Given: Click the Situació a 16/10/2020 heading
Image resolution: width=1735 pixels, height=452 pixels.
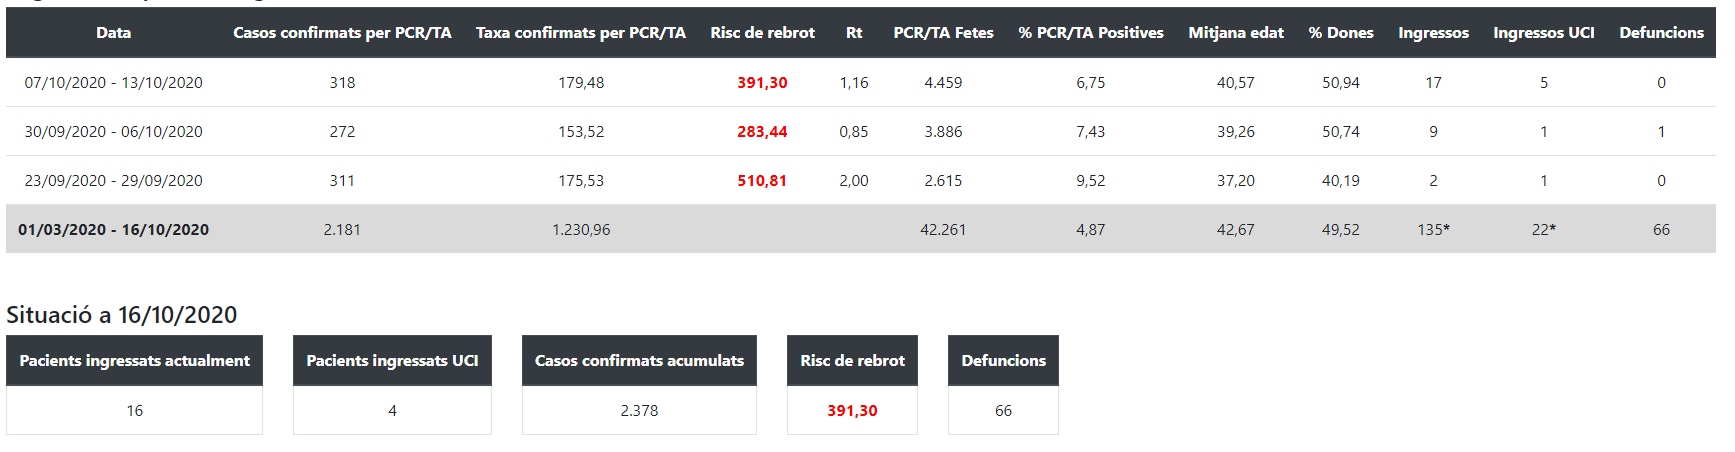Looking at the screenshot, I should pyautogui.click(x=122, y=315).
